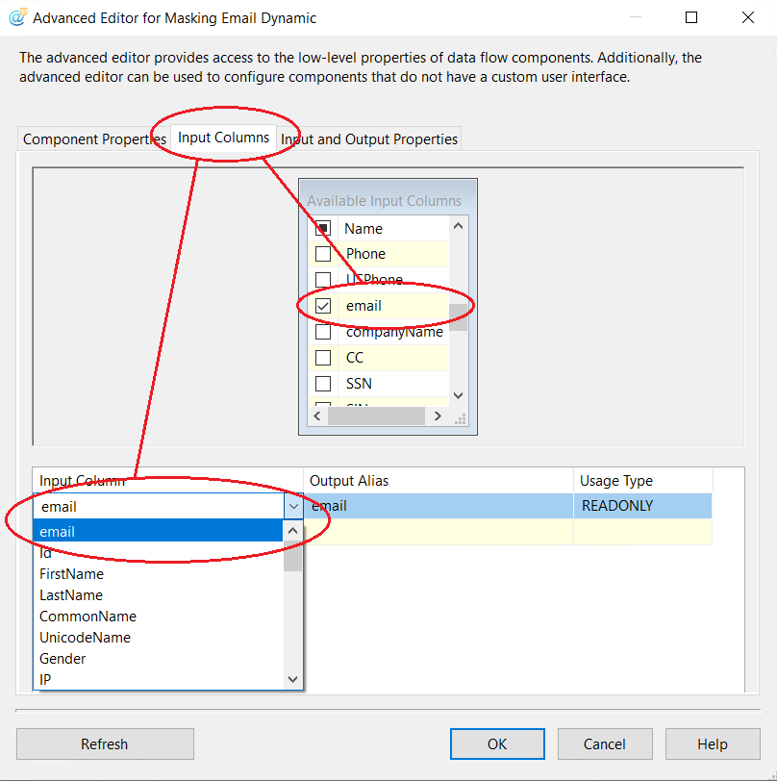This screenshot has width=777, height=781.
Task: Select FirstName from the dropdown list
Action: 71,574
